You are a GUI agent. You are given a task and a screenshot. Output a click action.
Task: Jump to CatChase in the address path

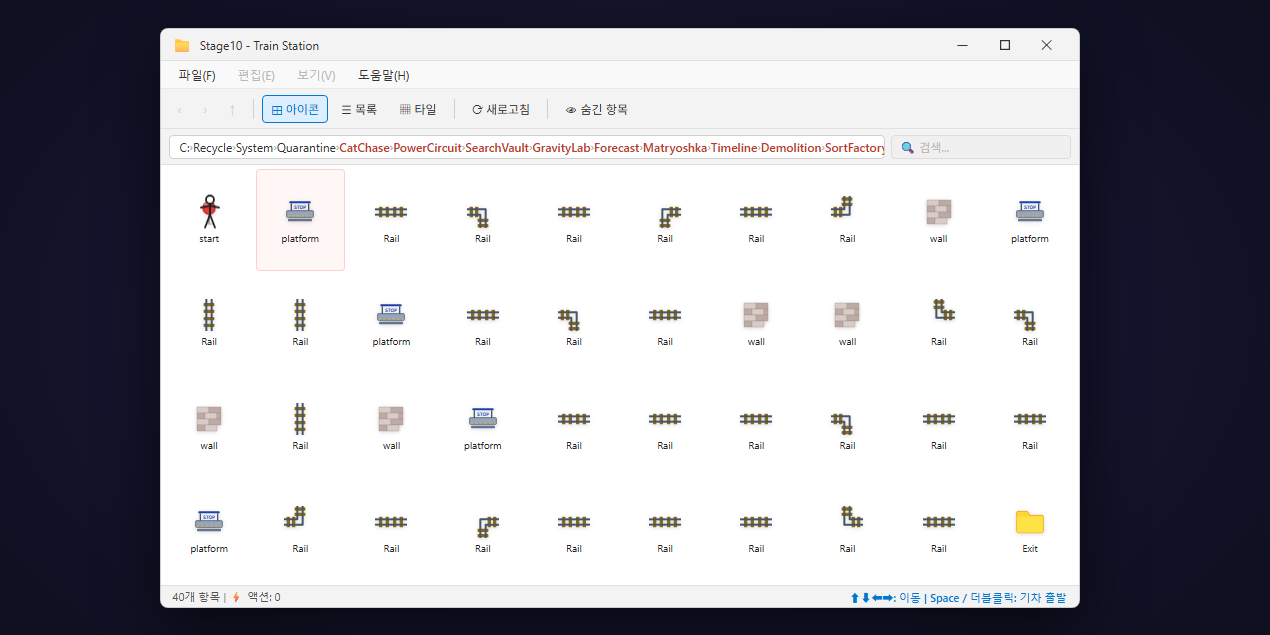(x=364, y=148)
